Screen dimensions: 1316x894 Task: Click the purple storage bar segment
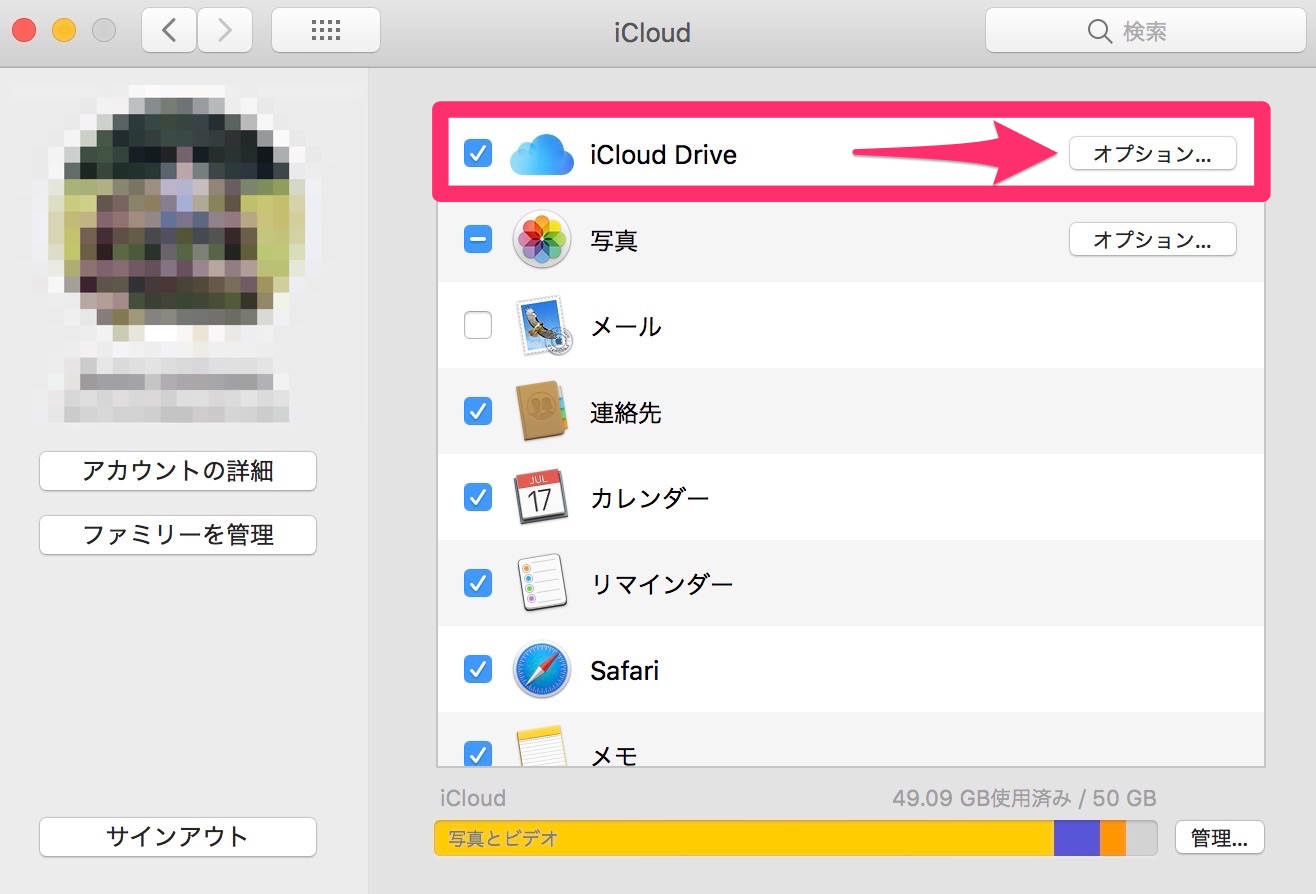1077,838
